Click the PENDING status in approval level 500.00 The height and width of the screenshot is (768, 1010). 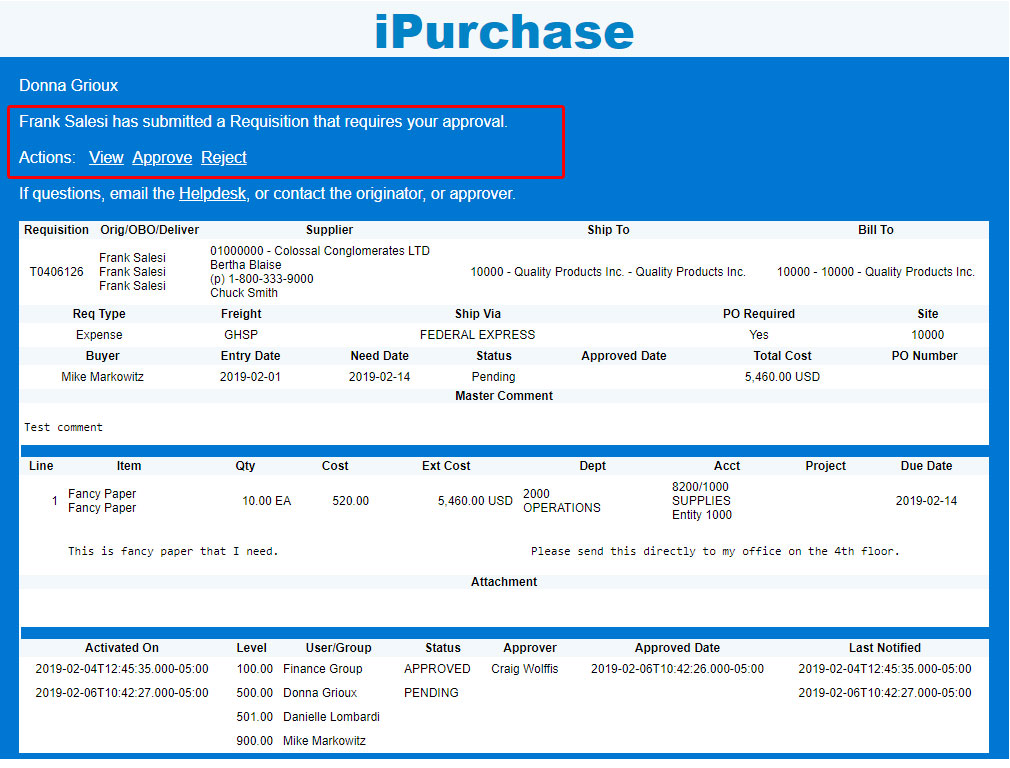point(431,693)
